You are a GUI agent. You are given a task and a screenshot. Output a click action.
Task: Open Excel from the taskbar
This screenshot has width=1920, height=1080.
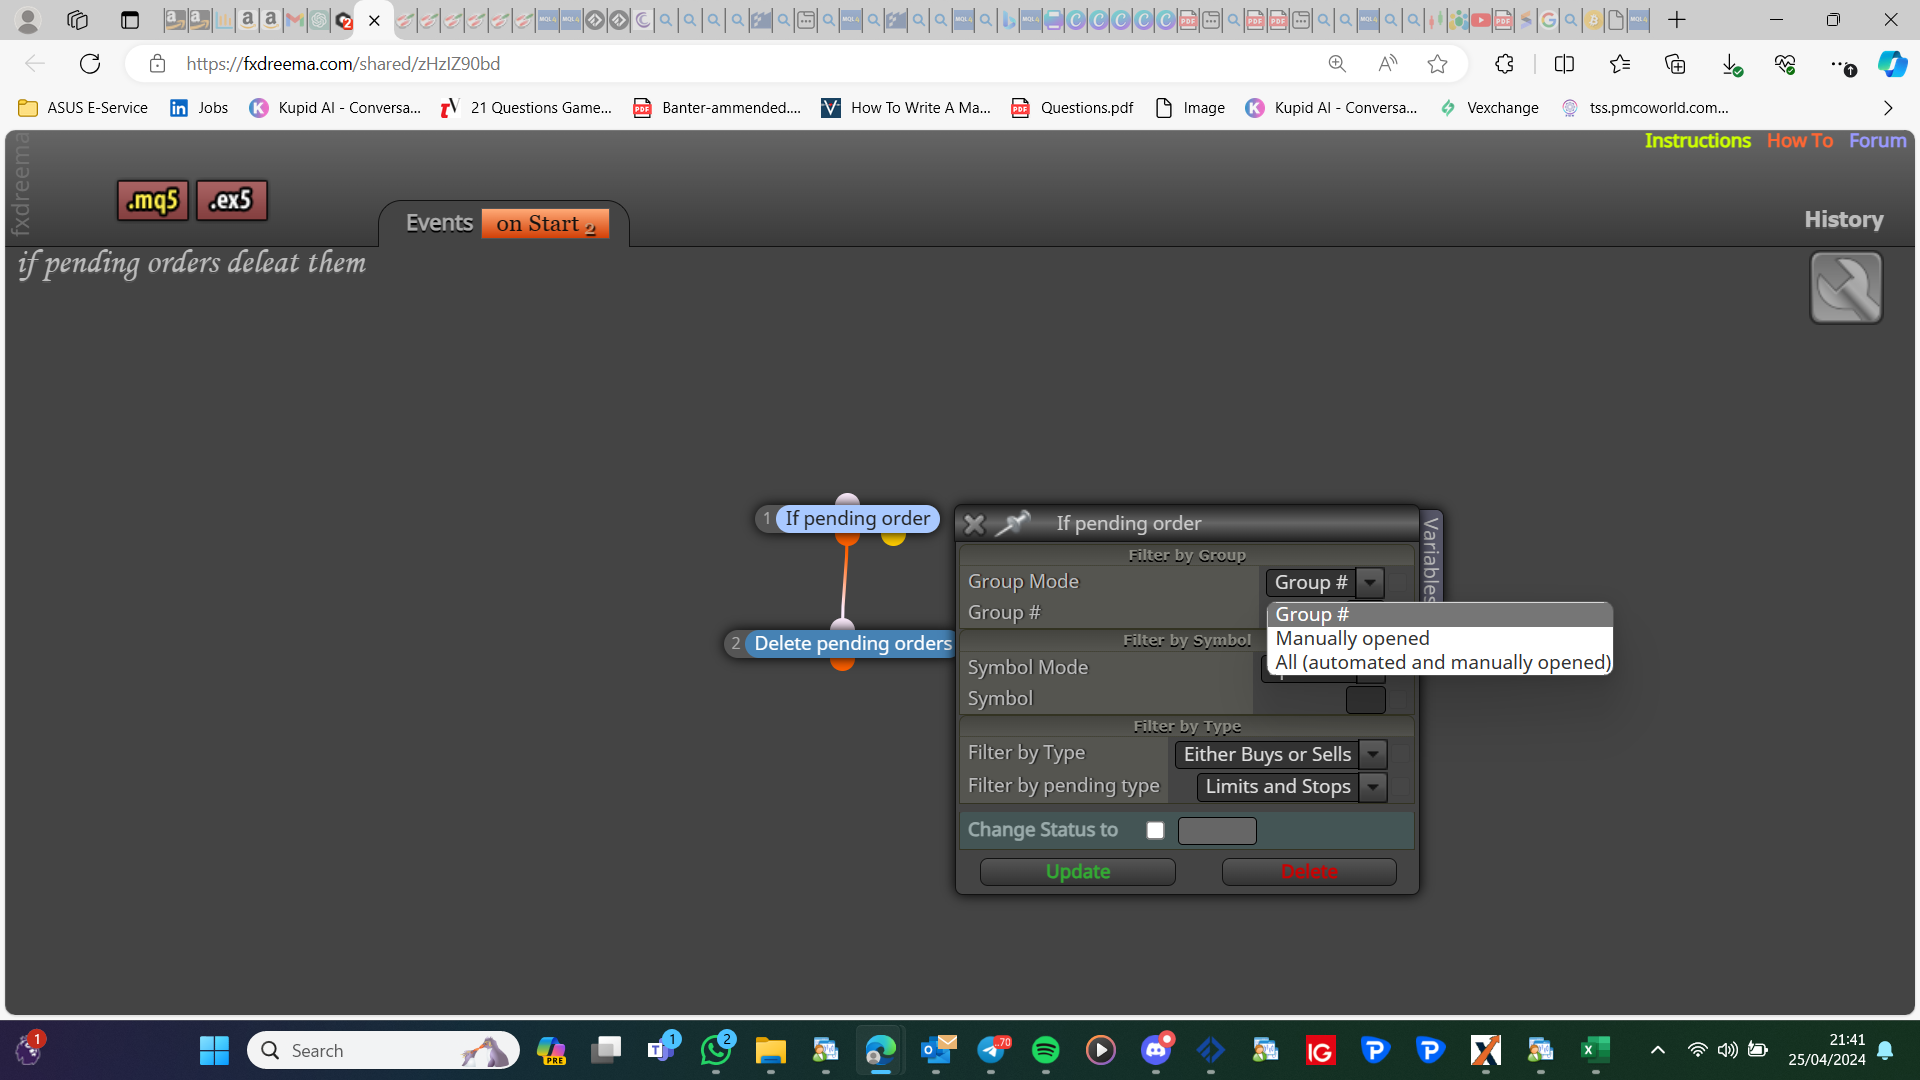[1595, 1050]
